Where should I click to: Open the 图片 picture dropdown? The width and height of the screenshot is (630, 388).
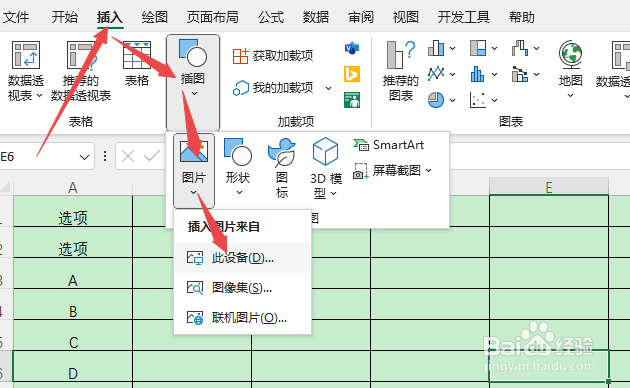[194, 171]
